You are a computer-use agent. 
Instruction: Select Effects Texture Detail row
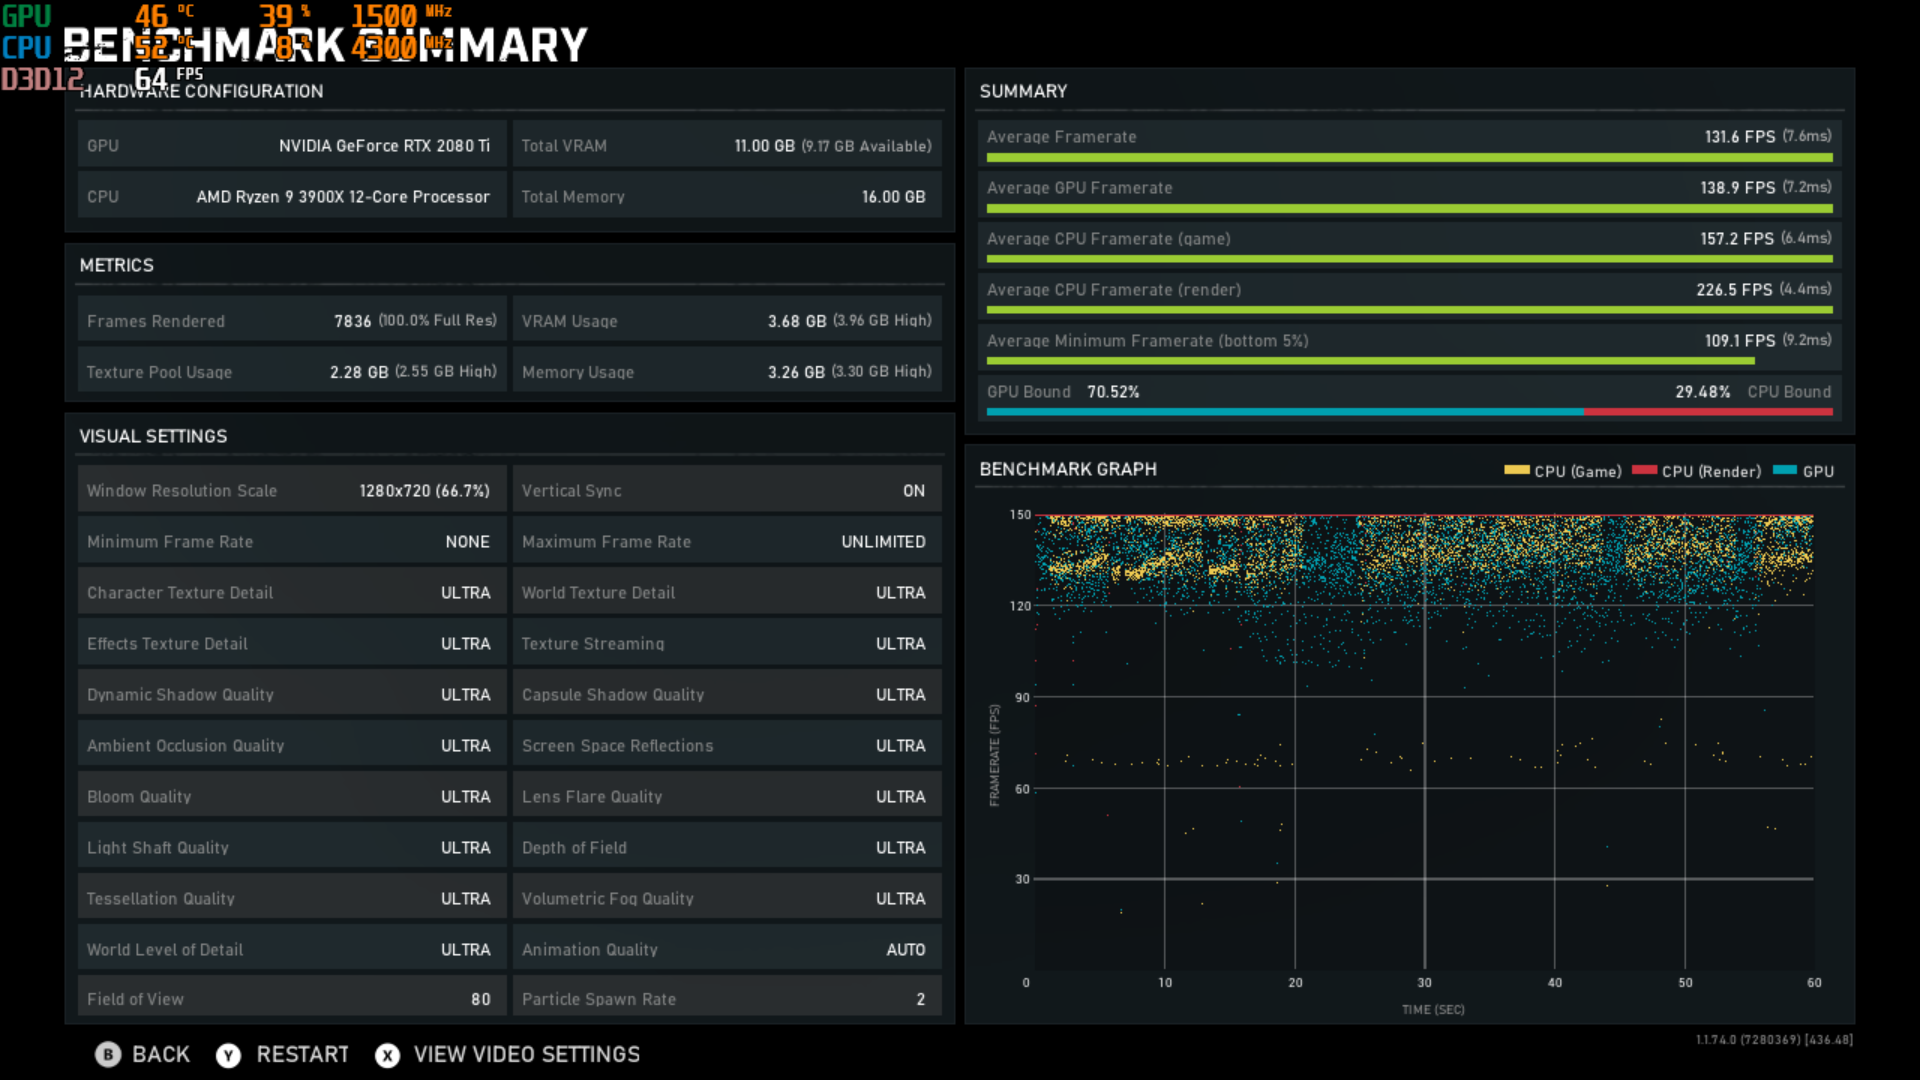[x=292, y=643]
